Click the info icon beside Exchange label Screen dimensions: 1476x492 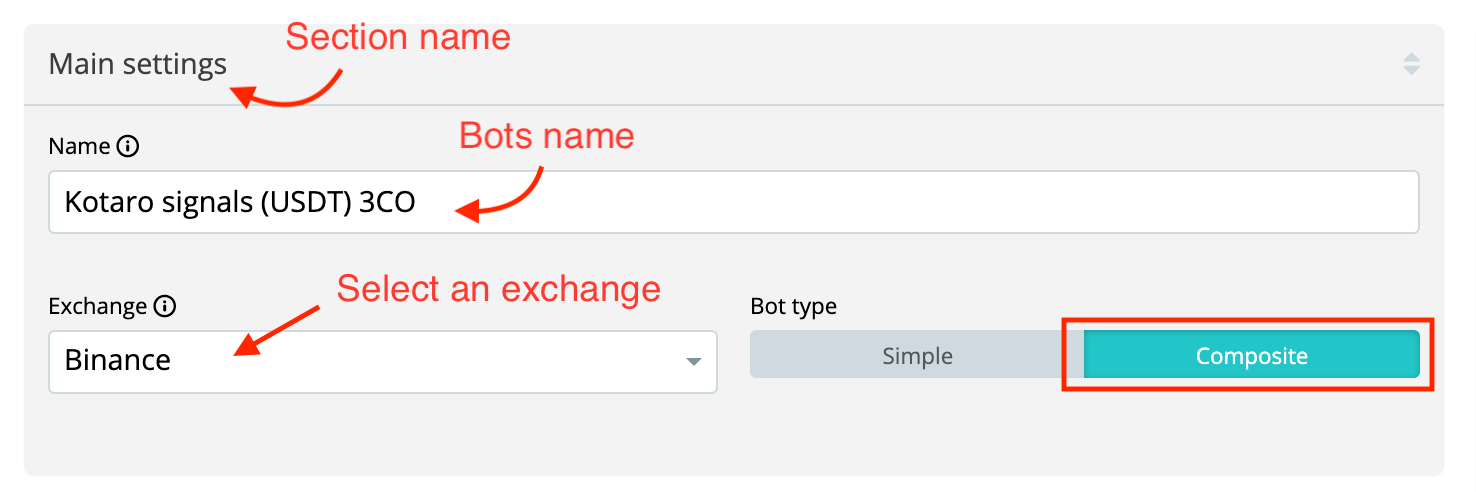tap(165, 307)
